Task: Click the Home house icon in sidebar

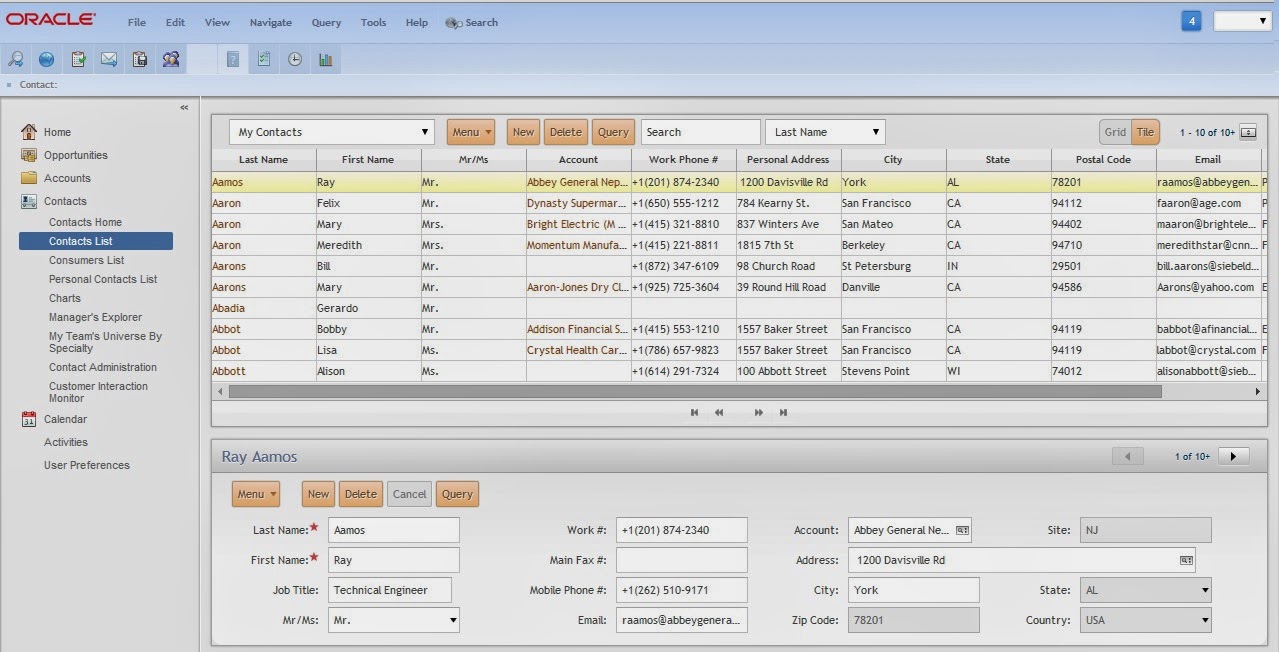Action: [28, 132]
